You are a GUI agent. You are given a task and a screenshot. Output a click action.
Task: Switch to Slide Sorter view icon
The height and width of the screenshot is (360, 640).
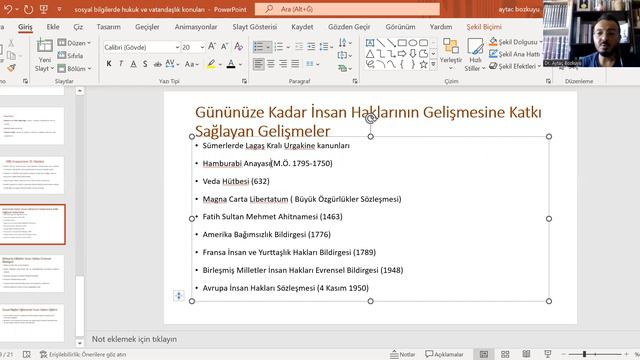pyautogui.click(x=505, y=354)
